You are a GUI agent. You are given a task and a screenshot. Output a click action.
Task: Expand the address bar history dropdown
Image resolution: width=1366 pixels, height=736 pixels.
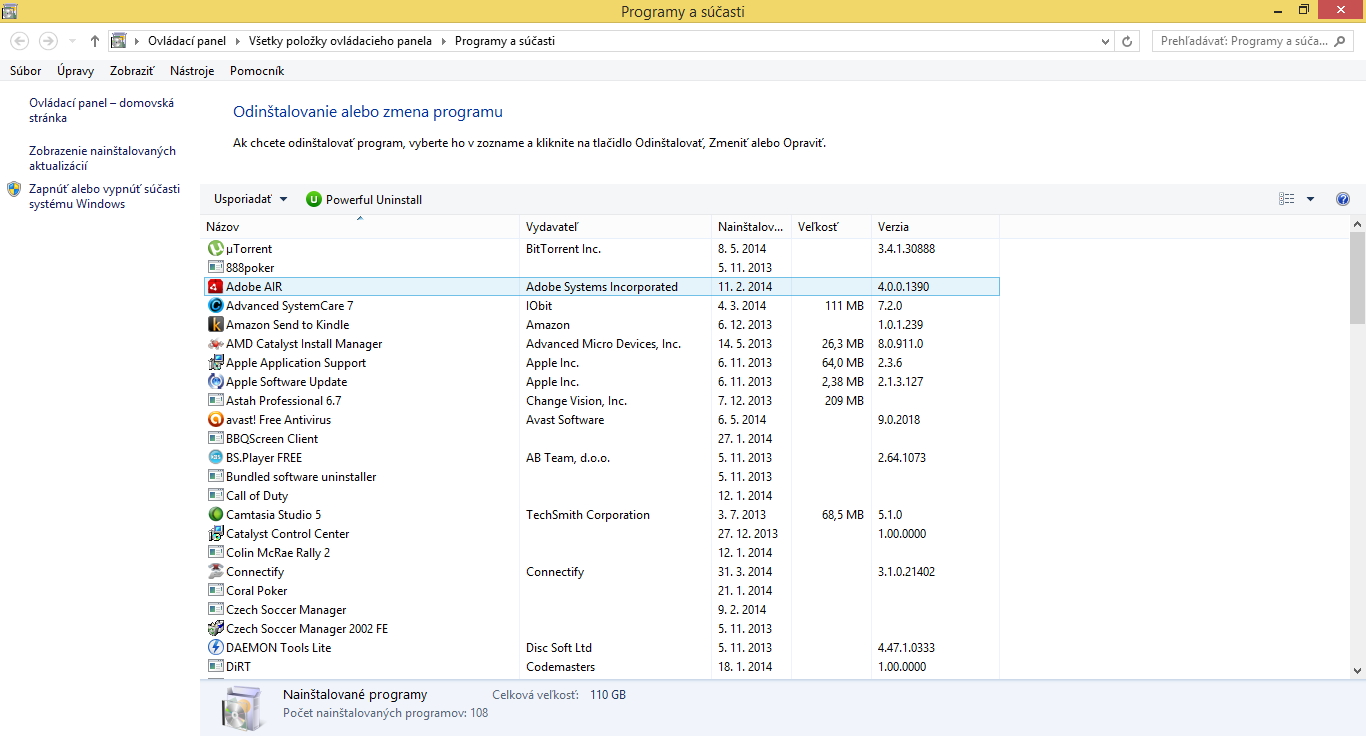[x=1105, y=41]
